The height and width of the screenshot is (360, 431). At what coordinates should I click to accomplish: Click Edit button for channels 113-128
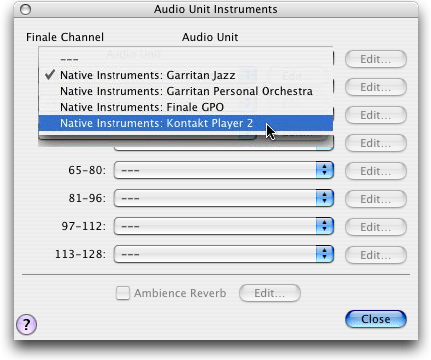click(x=376, y=255)
